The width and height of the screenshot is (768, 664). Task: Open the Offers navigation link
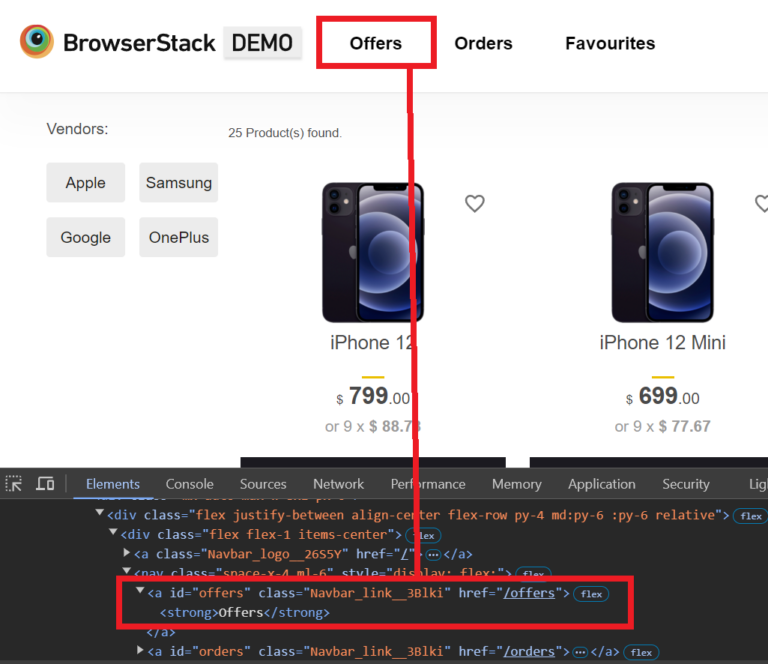pos(375,43)
